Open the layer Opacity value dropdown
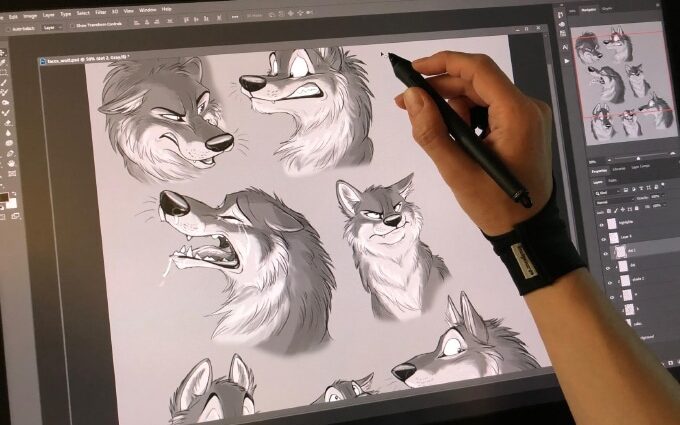 656,196
